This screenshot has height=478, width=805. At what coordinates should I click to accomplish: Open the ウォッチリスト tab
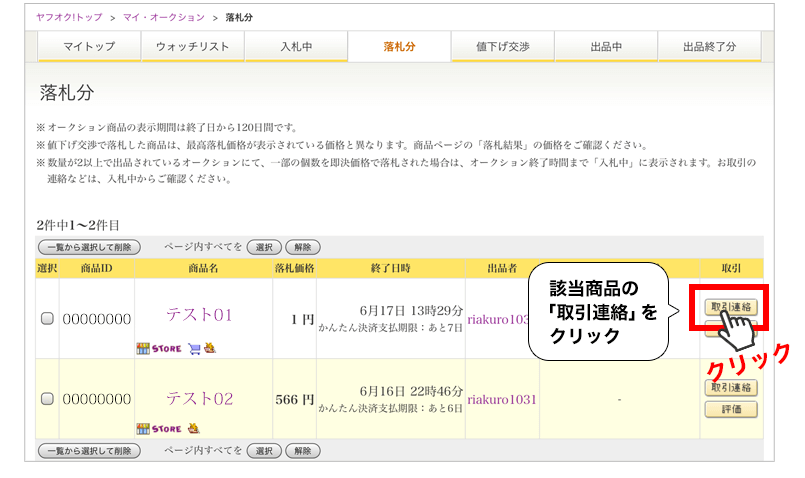coord(192,47)
